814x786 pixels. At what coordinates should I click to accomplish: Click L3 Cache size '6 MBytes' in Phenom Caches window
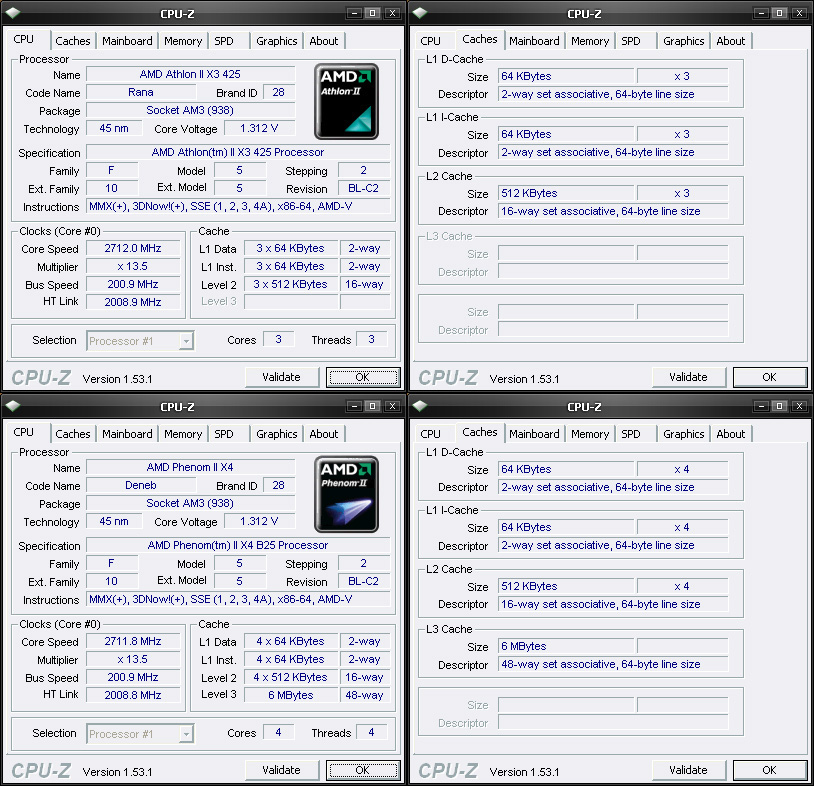(x=566, y=646)
